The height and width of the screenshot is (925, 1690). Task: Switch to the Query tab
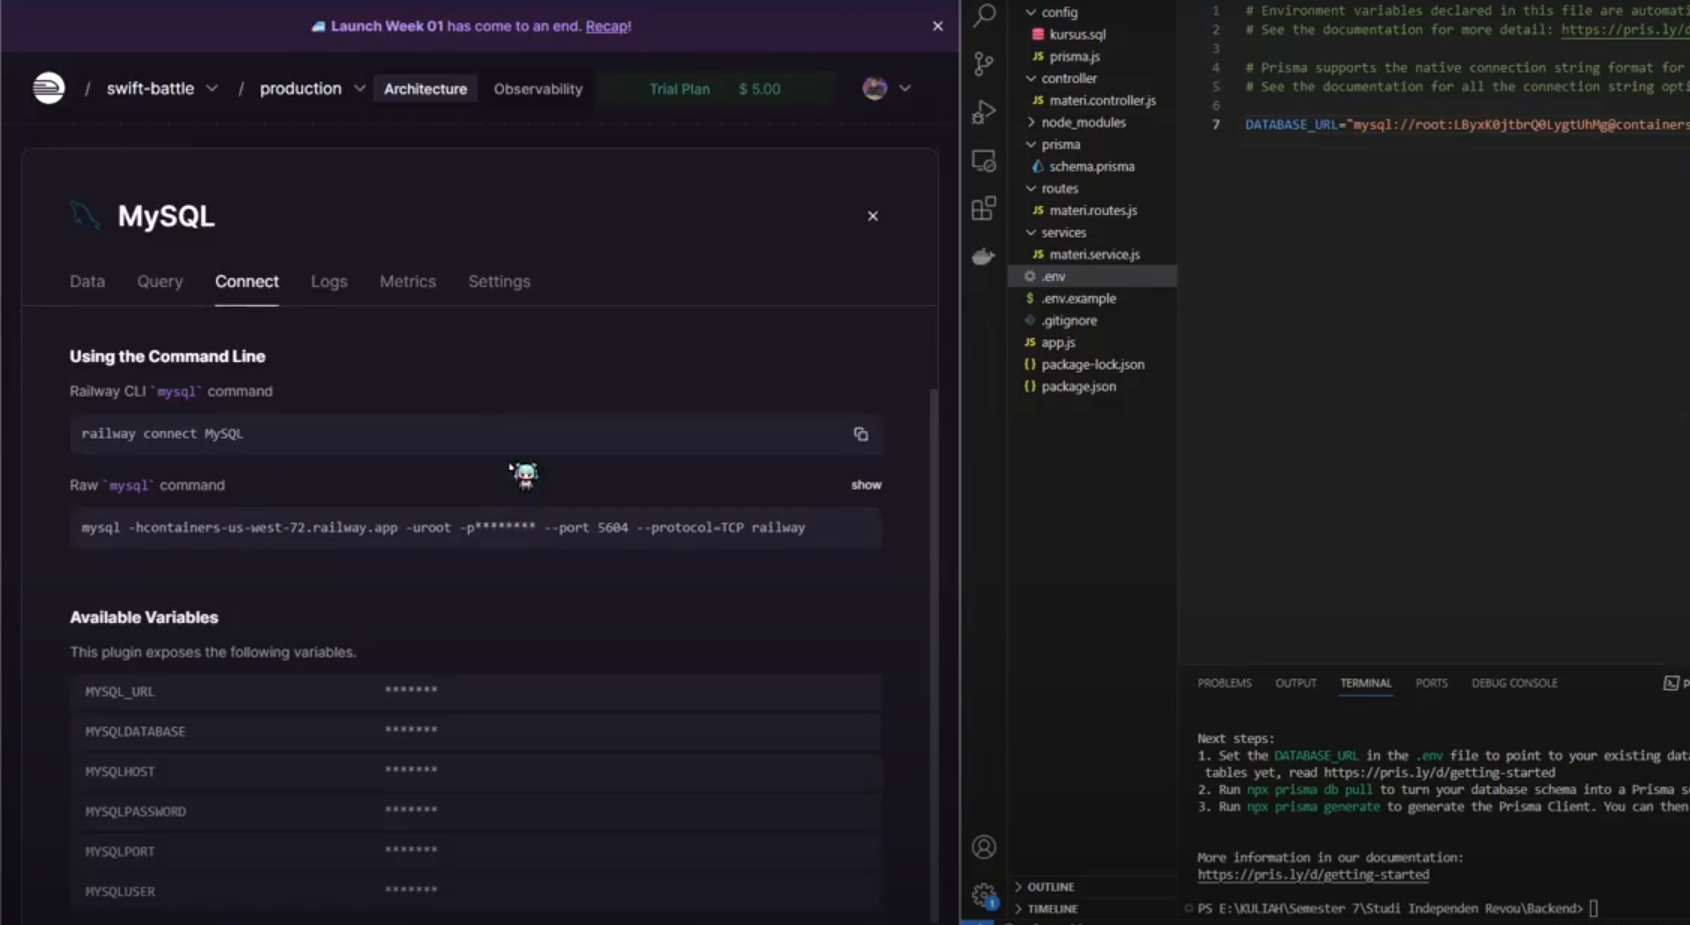tap(160, 282)
